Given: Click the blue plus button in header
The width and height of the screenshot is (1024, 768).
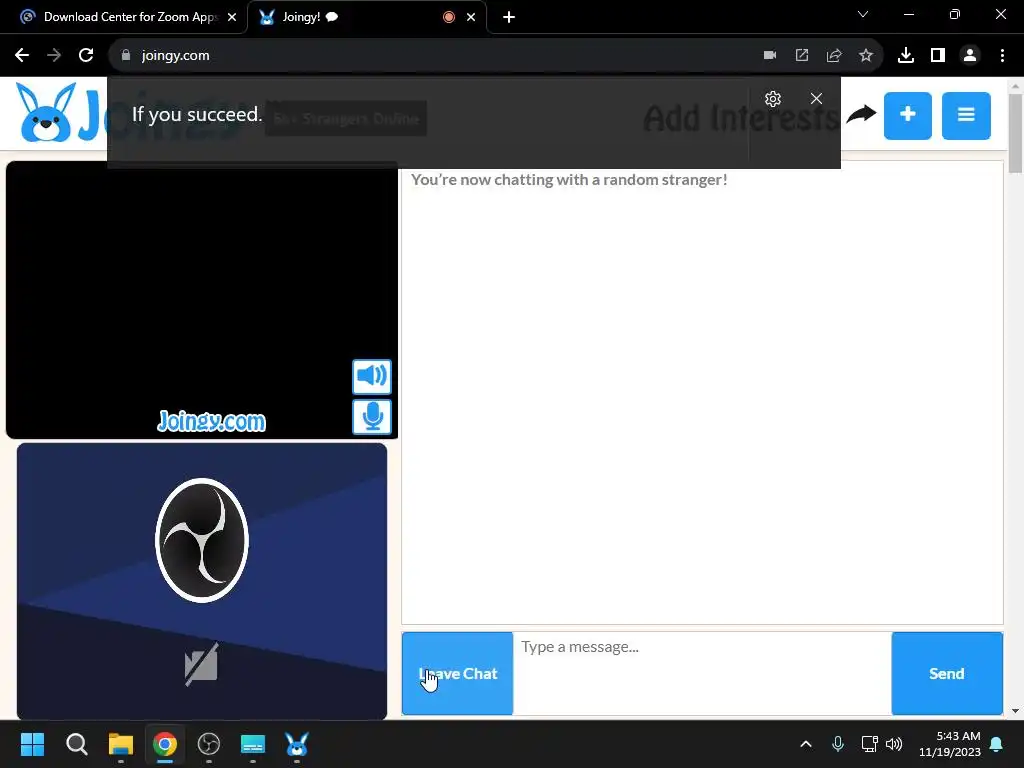Looking at the screenshot, I should click(907, 116).
